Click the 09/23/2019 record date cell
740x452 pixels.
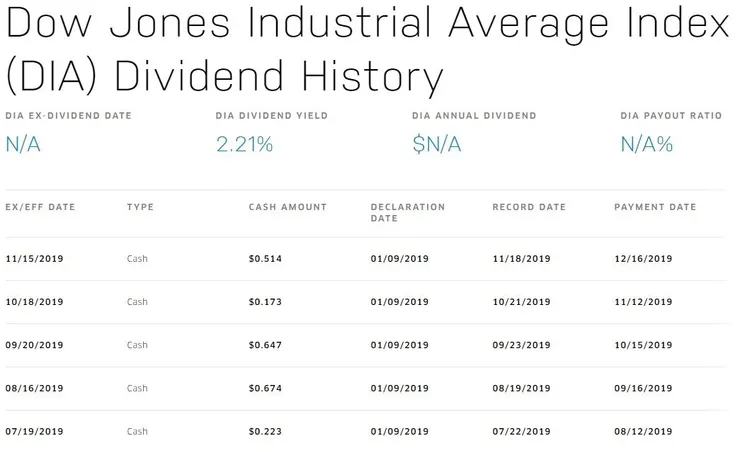[x=521, y=345]
